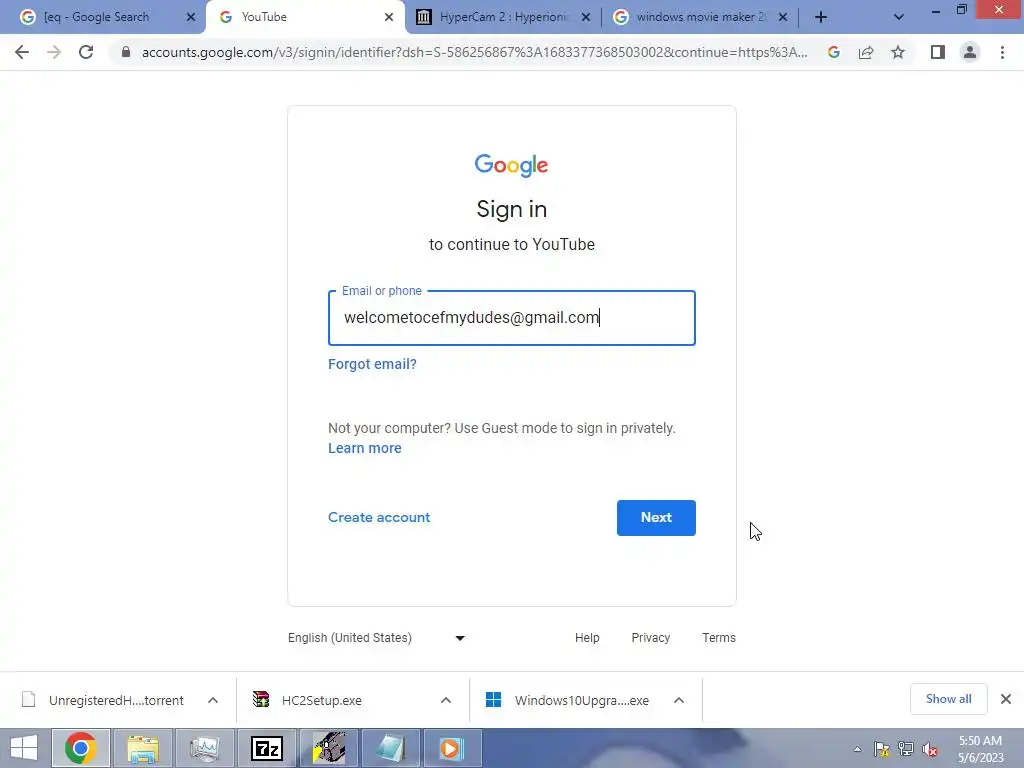
Task: Open File Explorer from the taskbar
Action: click(143, 748)
